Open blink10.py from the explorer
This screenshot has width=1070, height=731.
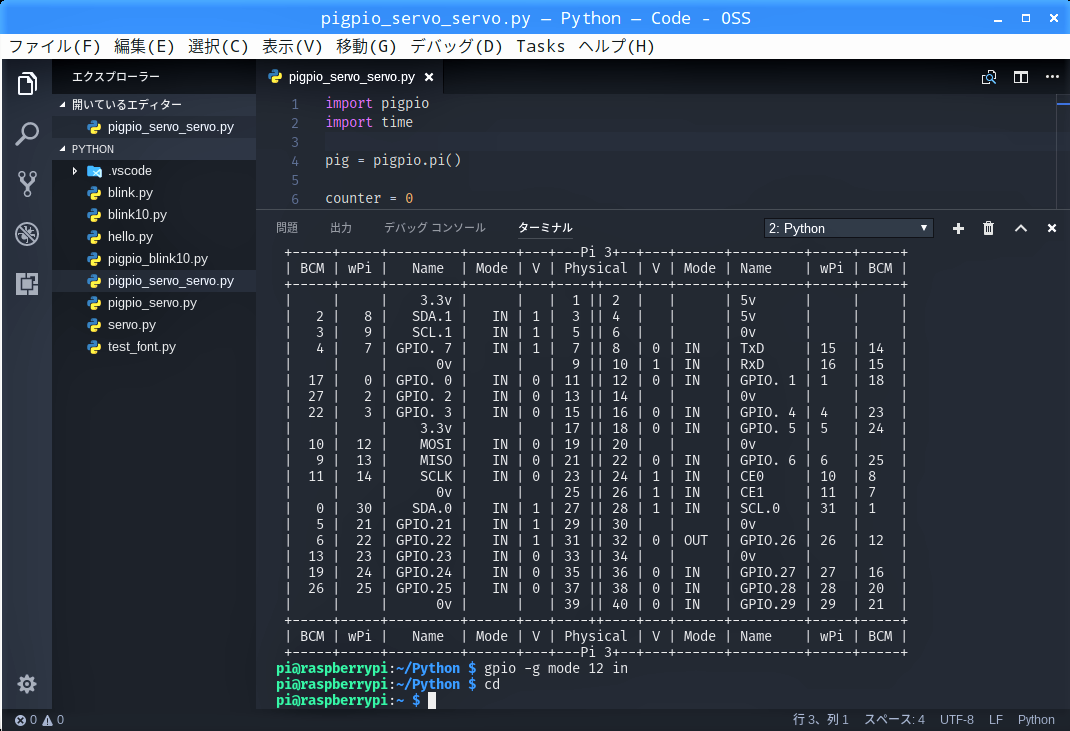coord(154,214)
